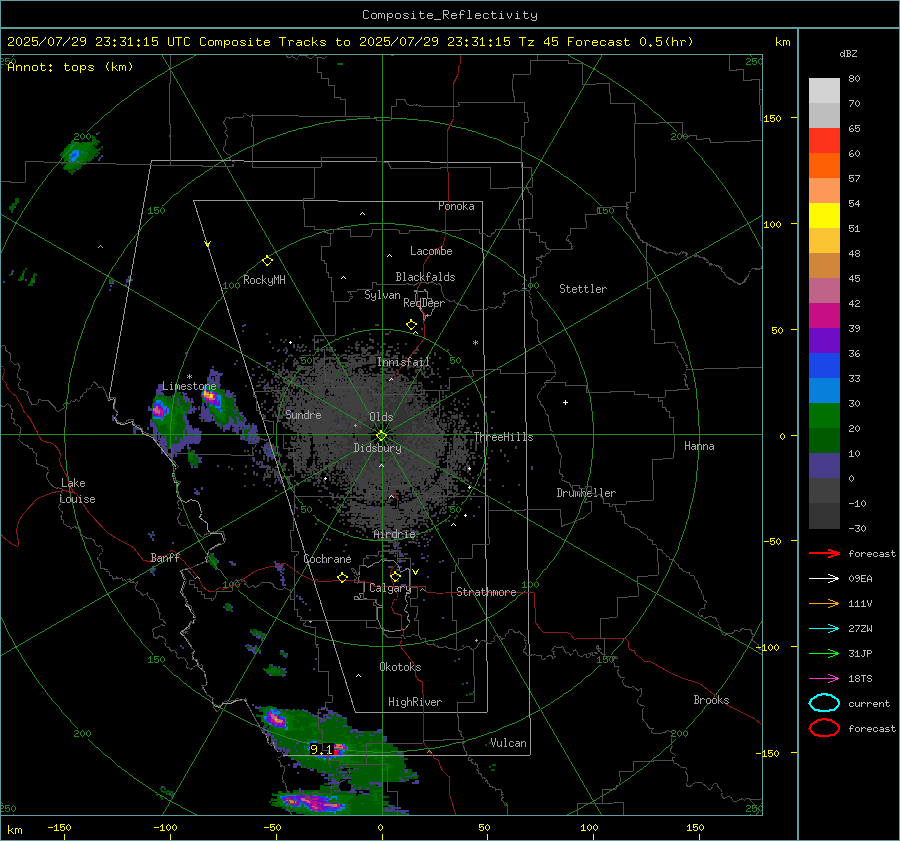Image resolution: width=900 pixels, height=841 pixels.
Task: Click the green 31JP arrow legend icon
Action: [x=824, y=653]
